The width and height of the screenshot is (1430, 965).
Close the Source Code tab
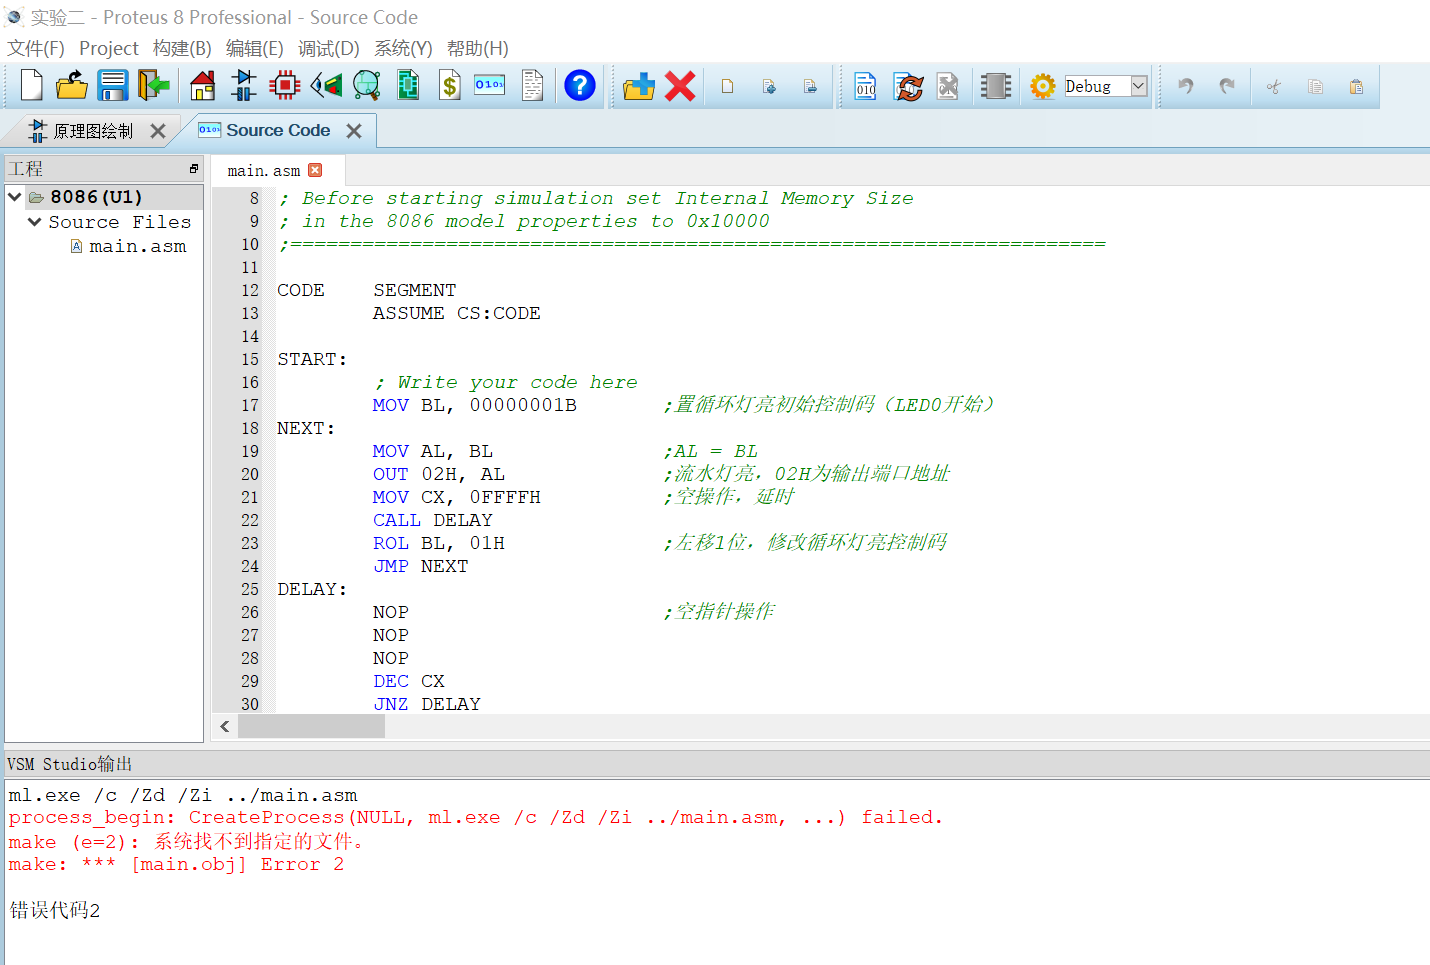coord(354,131)
